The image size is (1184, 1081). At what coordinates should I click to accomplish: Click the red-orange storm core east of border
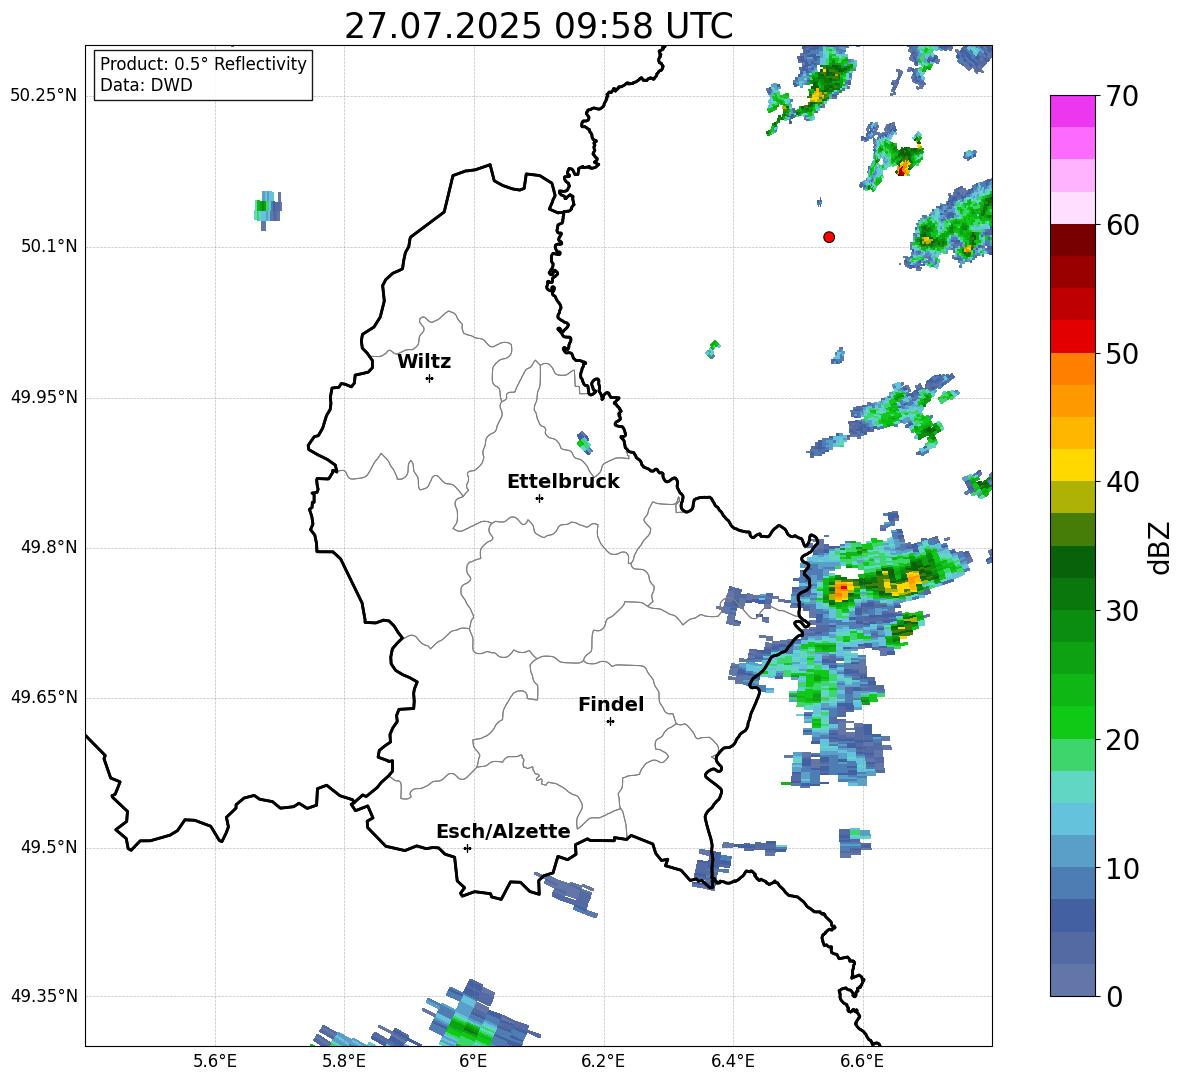point(843,588)
